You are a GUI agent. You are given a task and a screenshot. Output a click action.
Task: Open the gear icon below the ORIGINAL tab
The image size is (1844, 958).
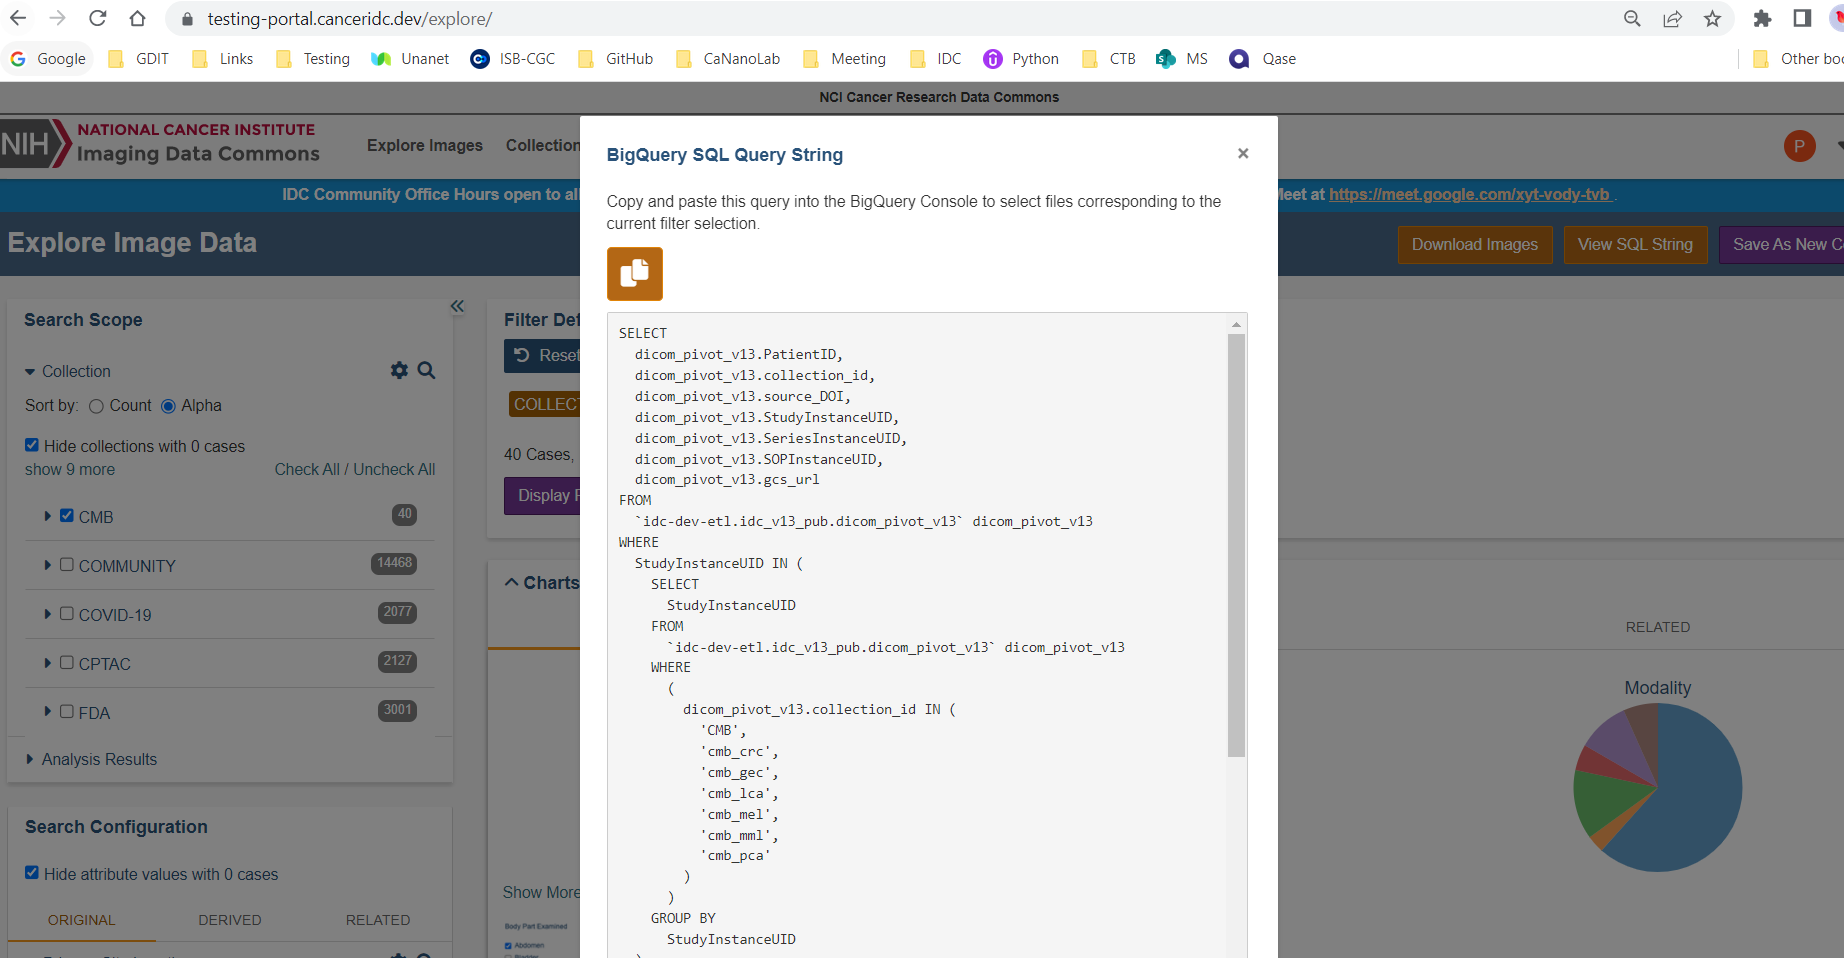click(399, 955)
